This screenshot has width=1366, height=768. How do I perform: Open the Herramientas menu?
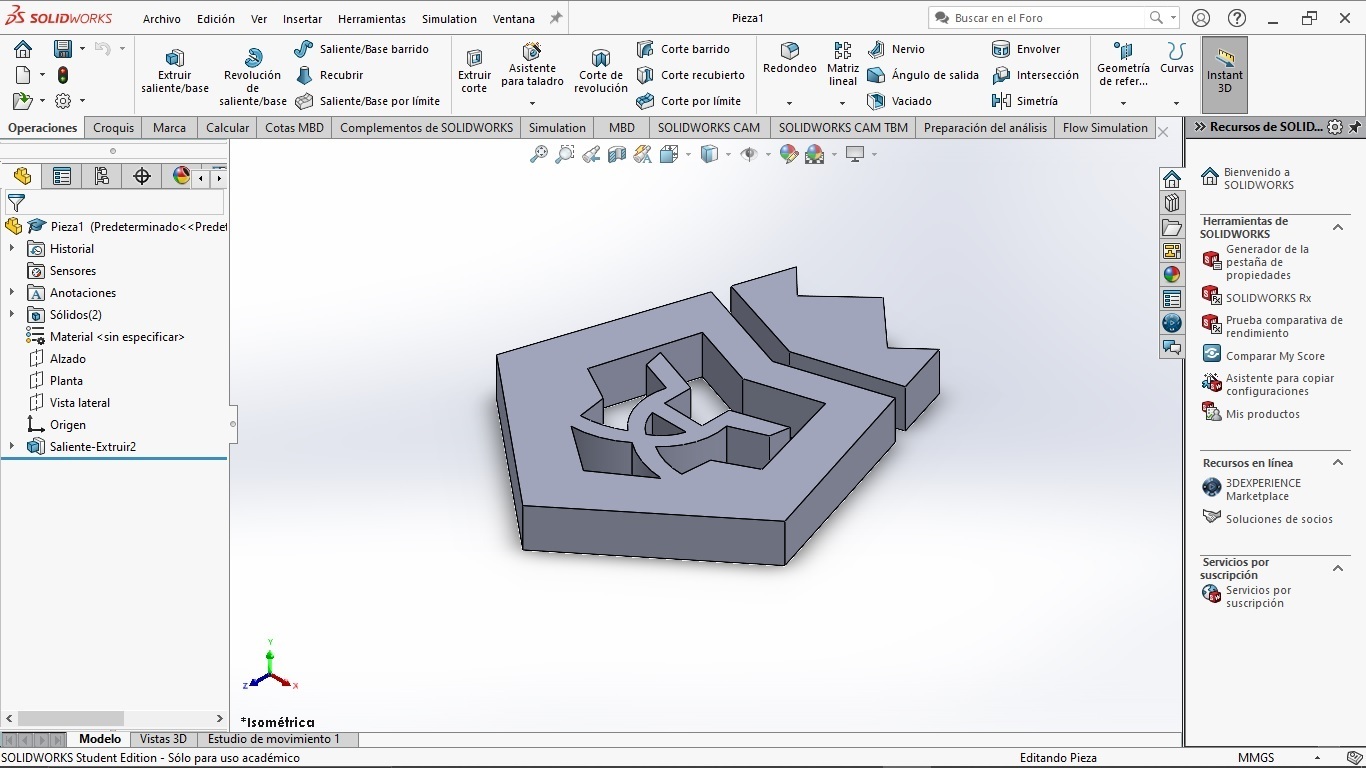(x=372, y=19)
